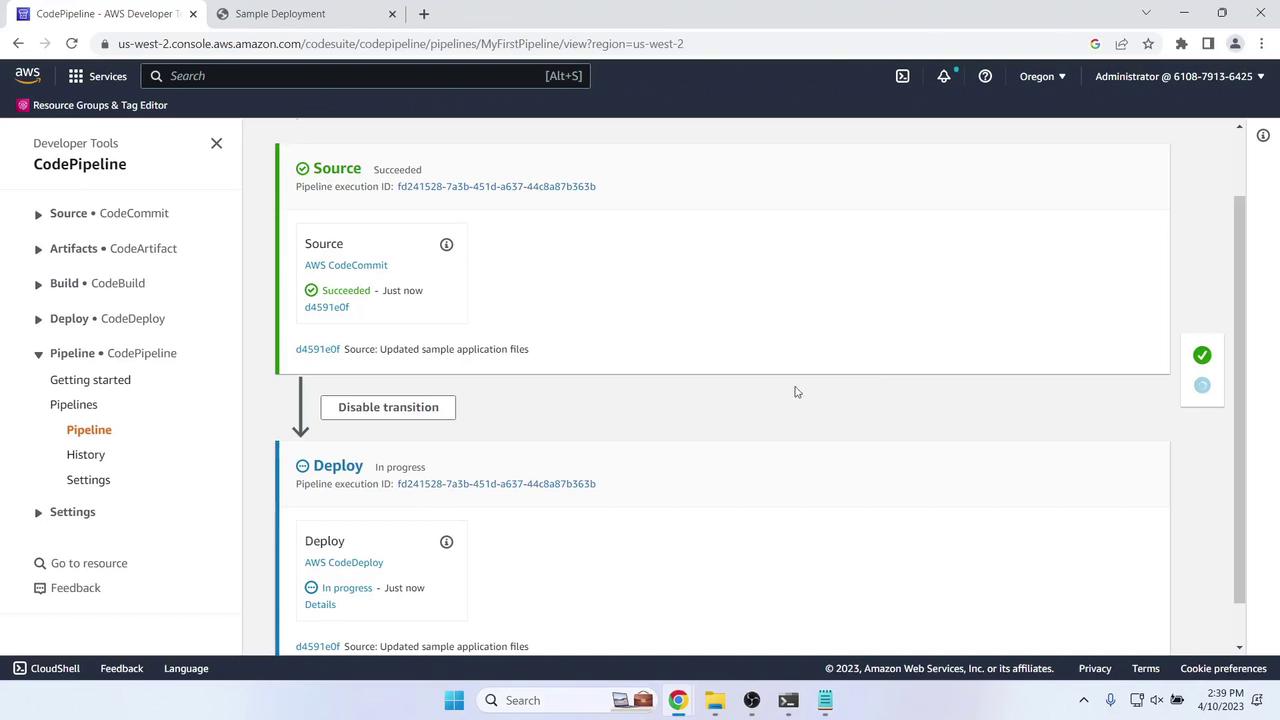Screen dimensions: 1280x720
Task: Bookmark this page with the star icon
Action: [x=1148, y=44]
